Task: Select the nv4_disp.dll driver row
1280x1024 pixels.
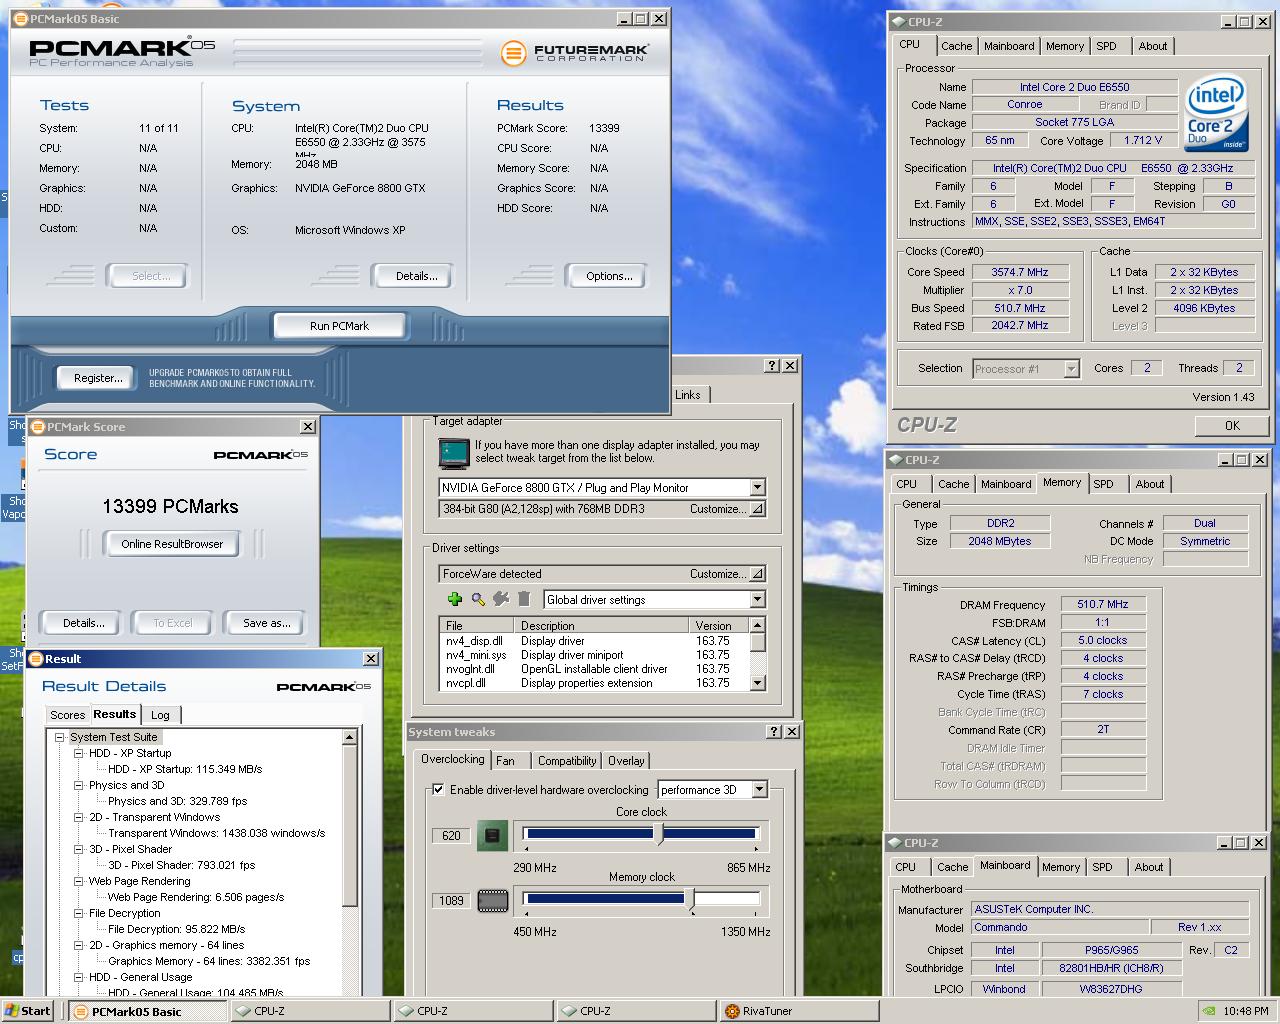Action: (x=594, y=641)
